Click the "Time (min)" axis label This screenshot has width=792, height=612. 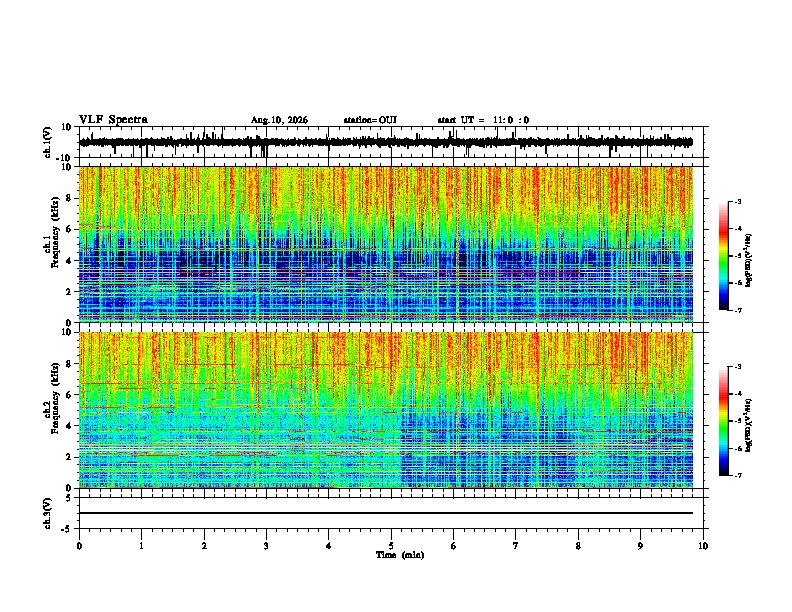(400, 555)
